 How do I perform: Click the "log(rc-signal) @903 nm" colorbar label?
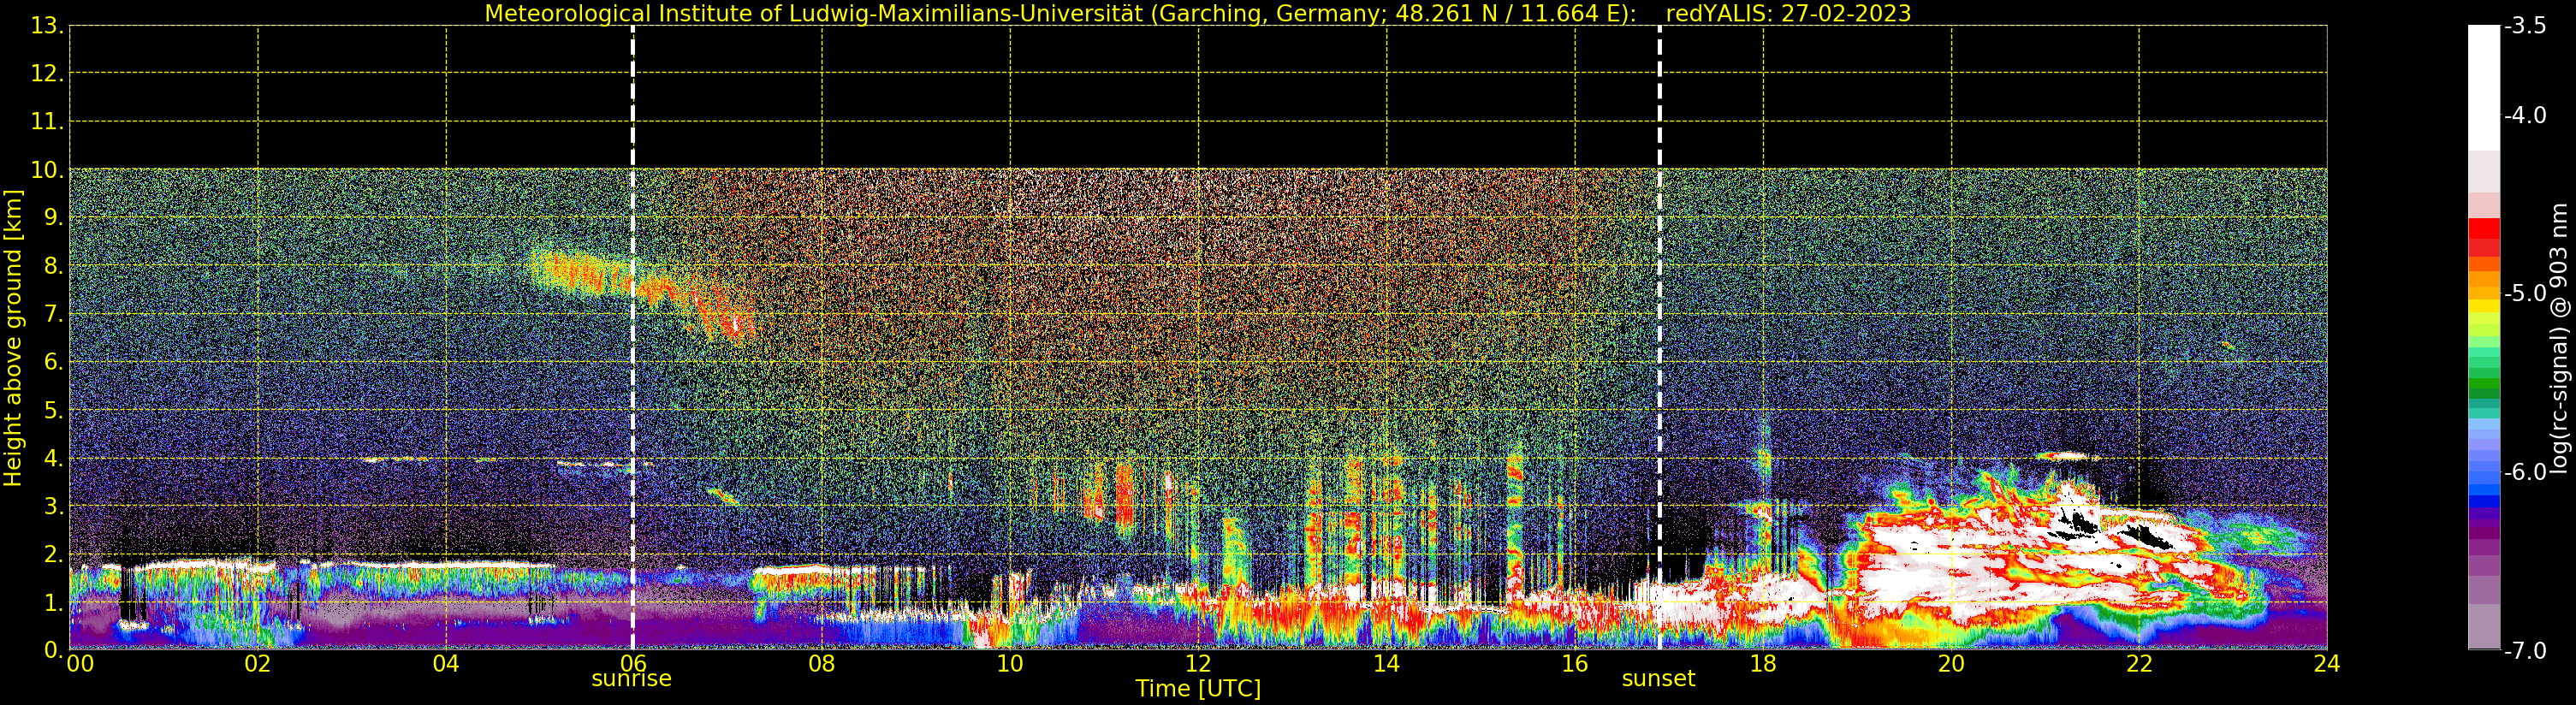2559,338
